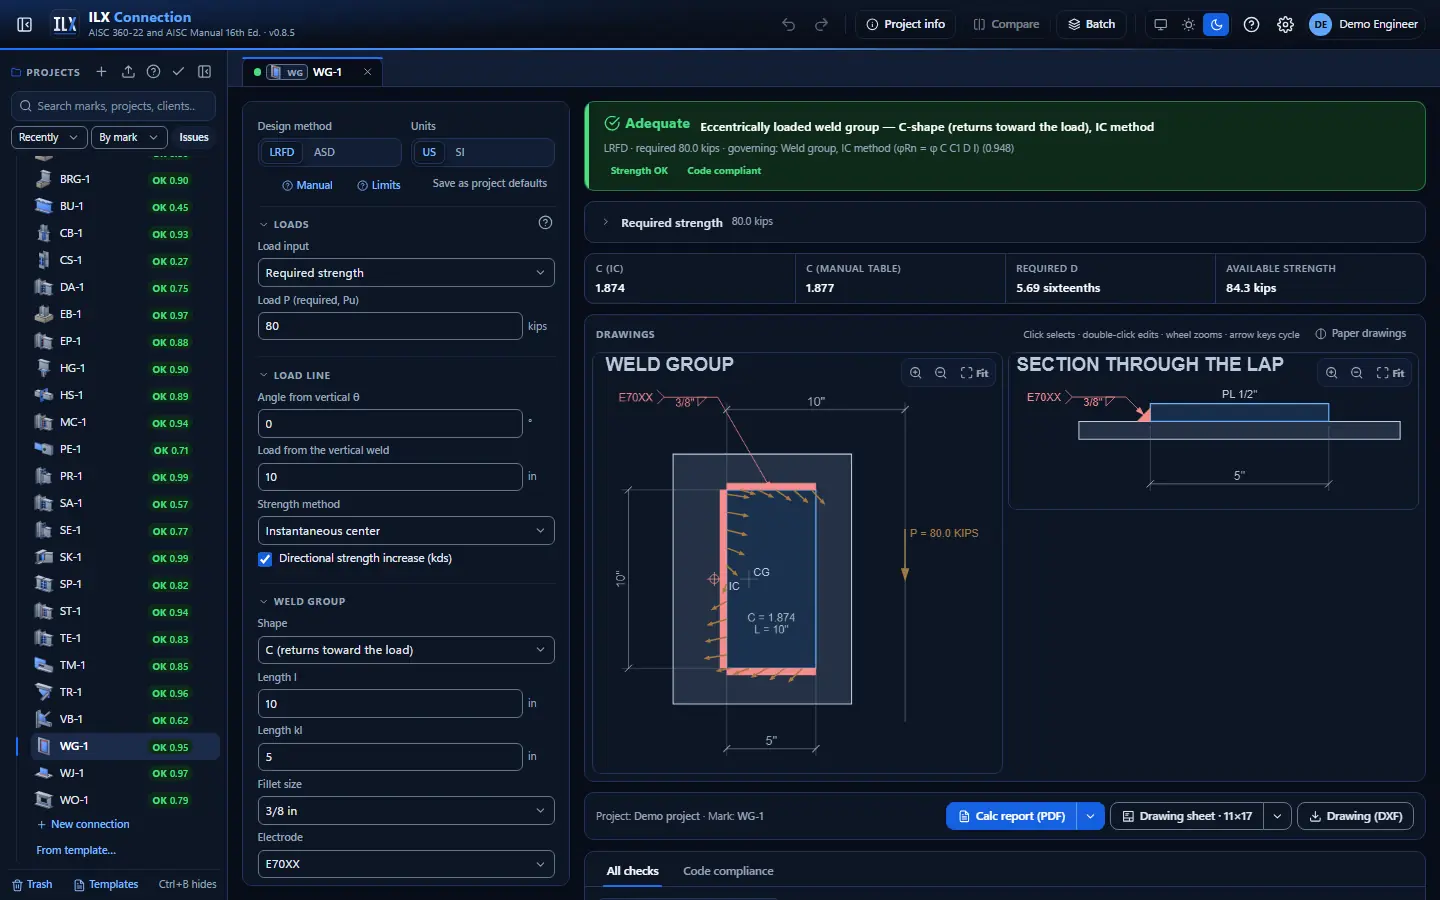Switch to system display theme icon
The height and width of the screenshot is (900, 1440).
click(1160, 24)
